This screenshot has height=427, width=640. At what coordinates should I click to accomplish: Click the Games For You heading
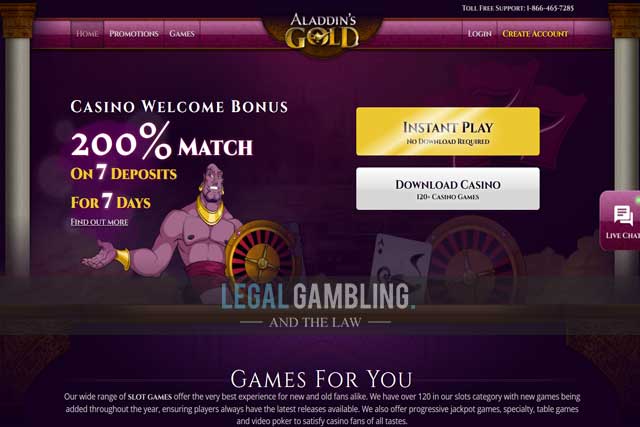(x=322, y=379)
